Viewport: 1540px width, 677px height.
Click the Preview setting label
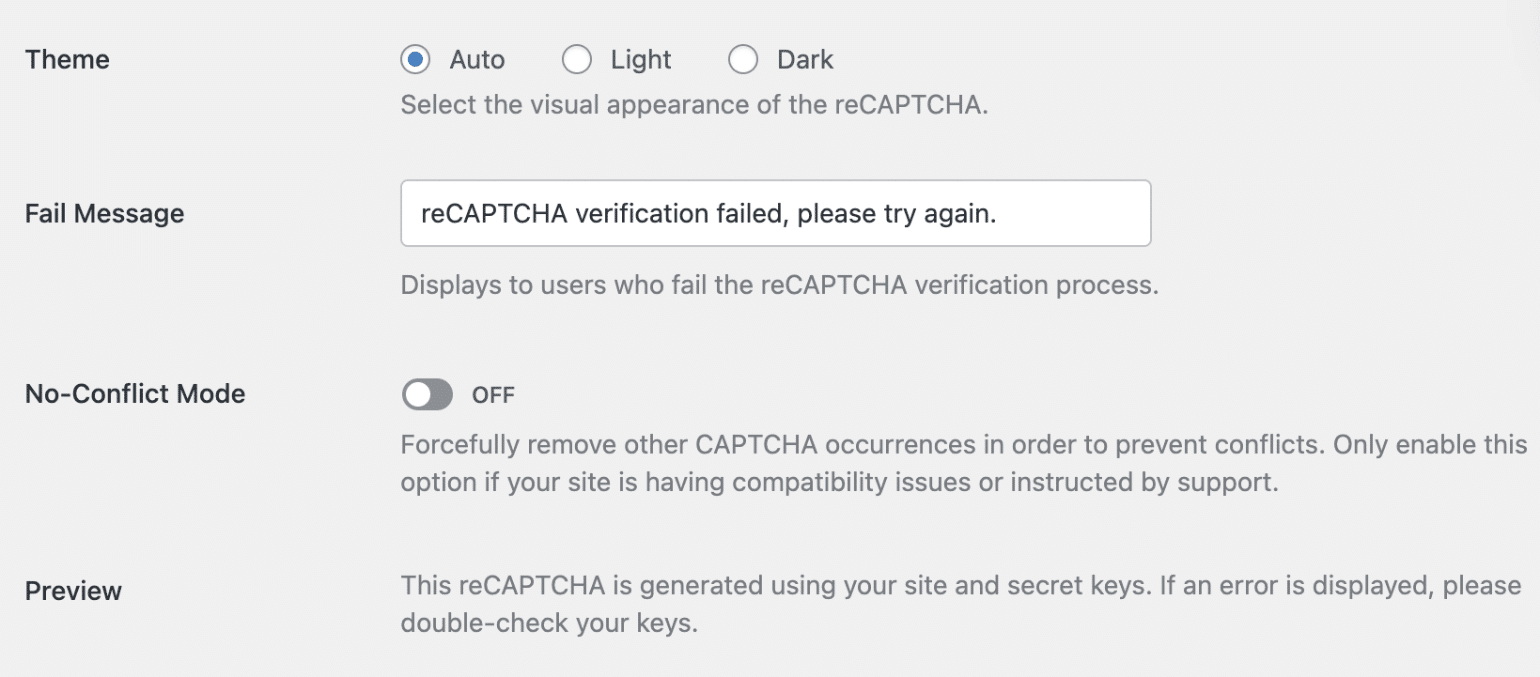click(x=73, y=591)
